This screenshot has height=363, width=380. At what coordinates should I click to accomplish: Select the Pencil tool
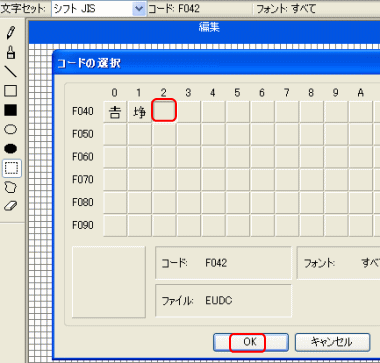[x=11, y=33]
